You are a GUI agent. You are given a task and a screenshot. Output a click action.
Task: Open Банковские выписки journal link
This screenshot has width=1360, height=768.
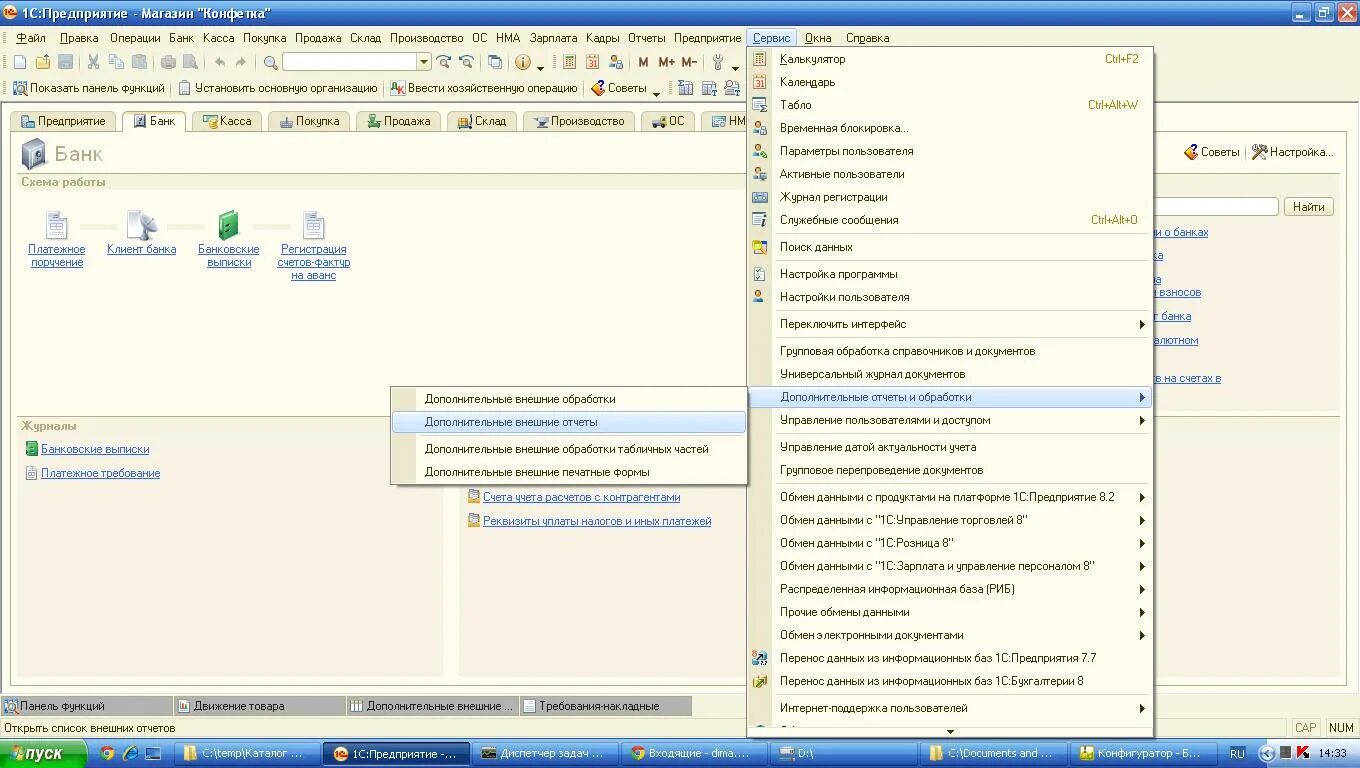pos(95,450)
